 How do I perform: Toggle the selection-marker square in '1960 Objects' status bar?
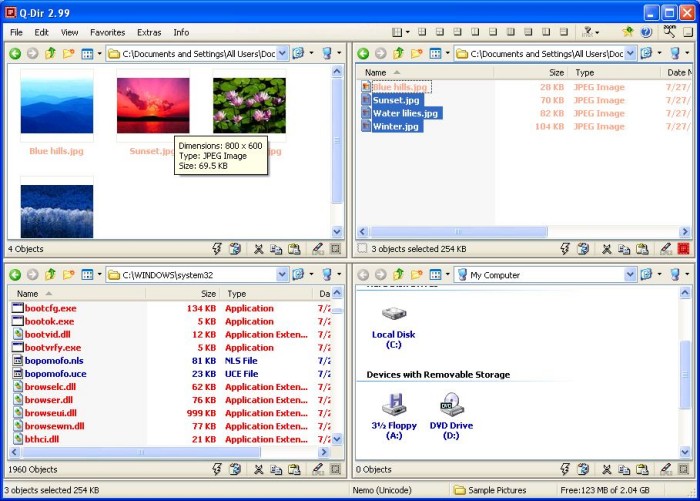(x=335, y=469)
